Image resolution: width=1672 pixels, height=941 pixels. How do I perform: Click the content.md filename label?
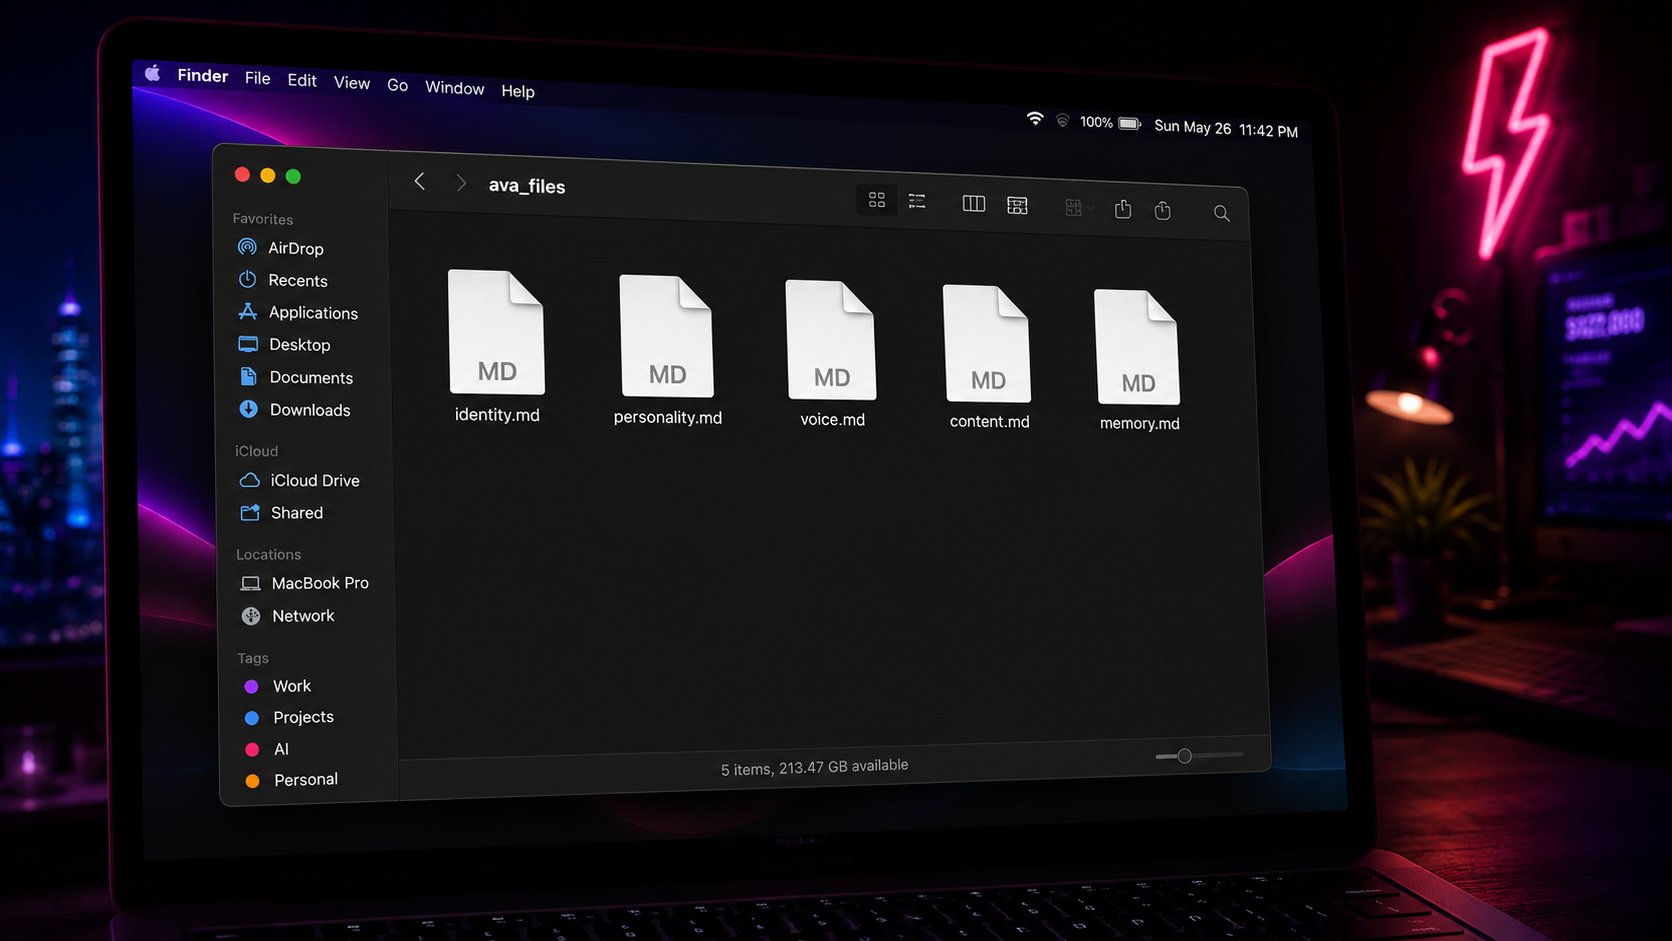coord(990,421)
